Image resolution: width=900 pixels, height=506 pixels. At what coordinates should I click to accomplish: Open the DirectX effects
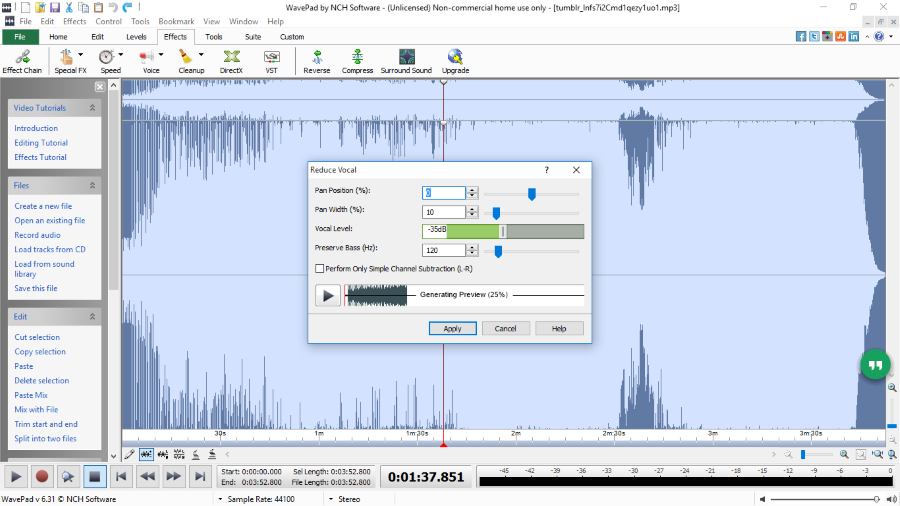[231, 61]
